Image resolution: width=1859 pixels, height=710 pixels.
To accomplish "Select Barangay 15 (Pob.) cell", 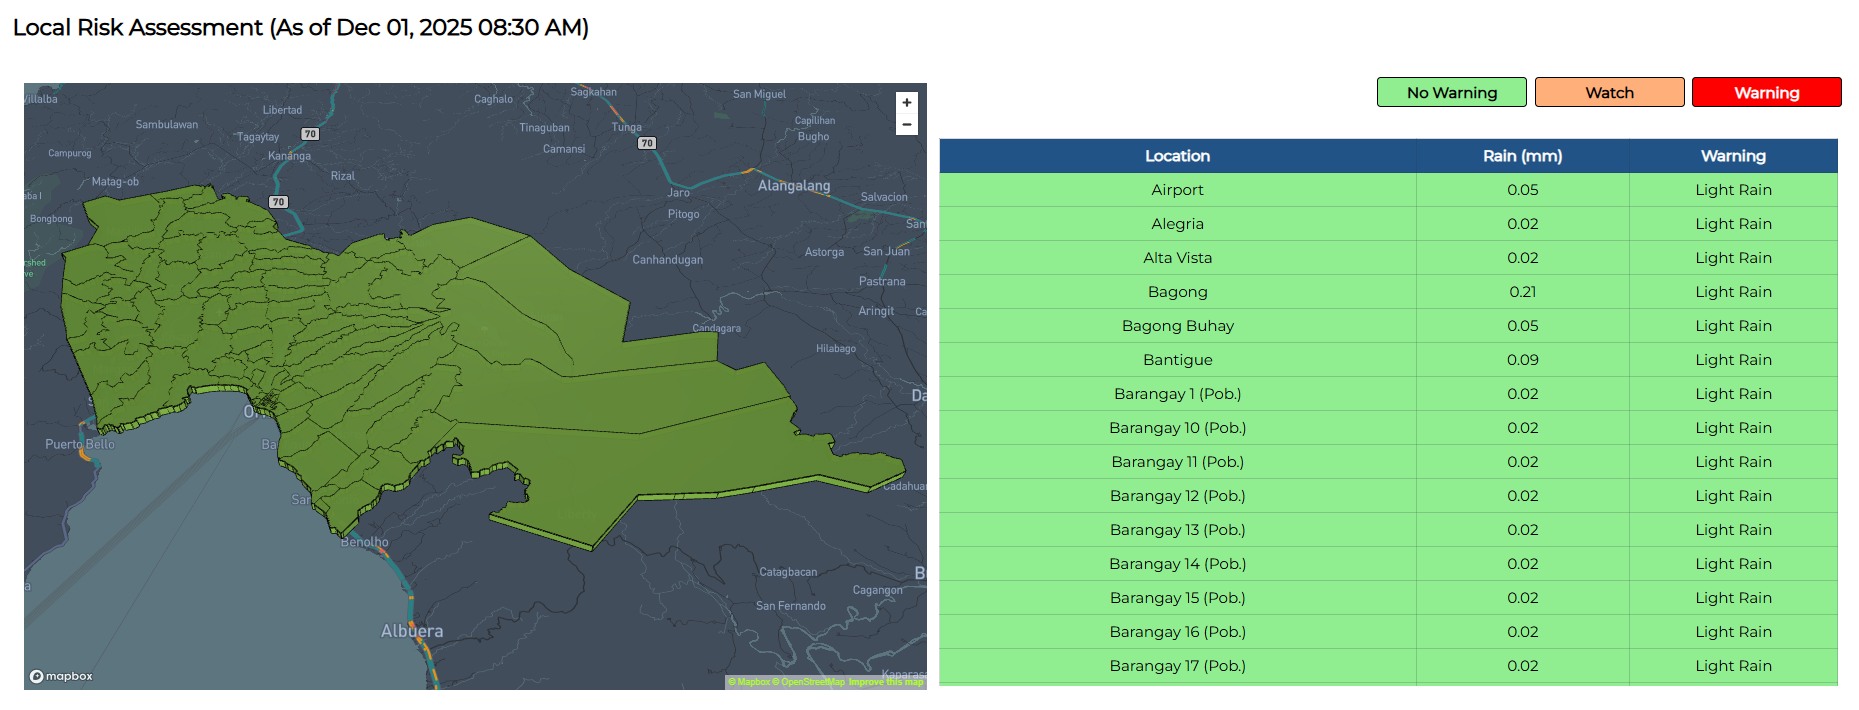I will click(x=1177, y=598).
